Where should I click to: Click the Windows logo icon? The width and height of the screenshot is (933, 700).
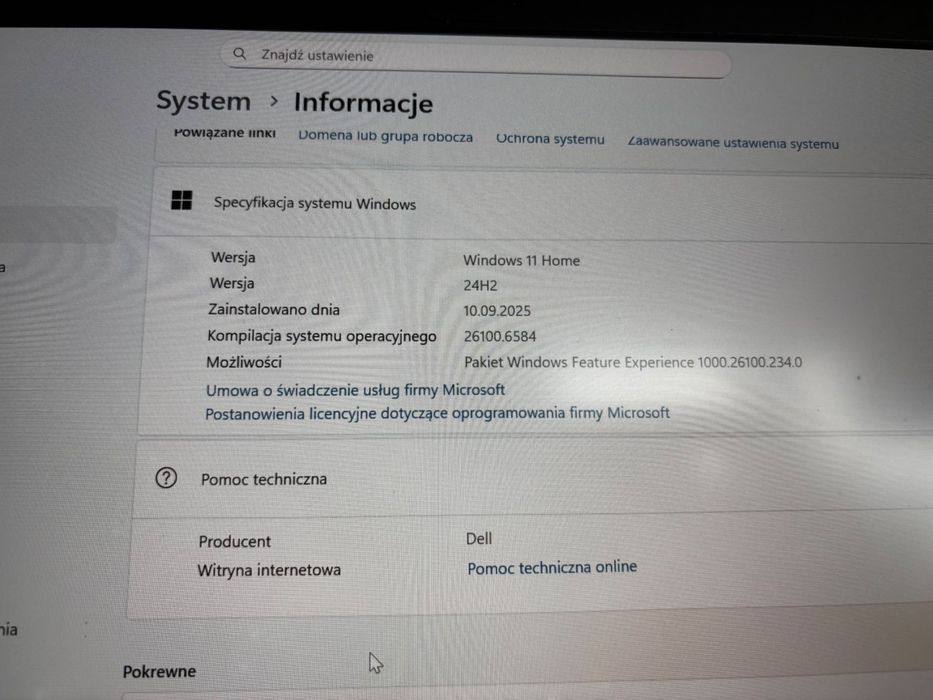[x=181, y=200]
